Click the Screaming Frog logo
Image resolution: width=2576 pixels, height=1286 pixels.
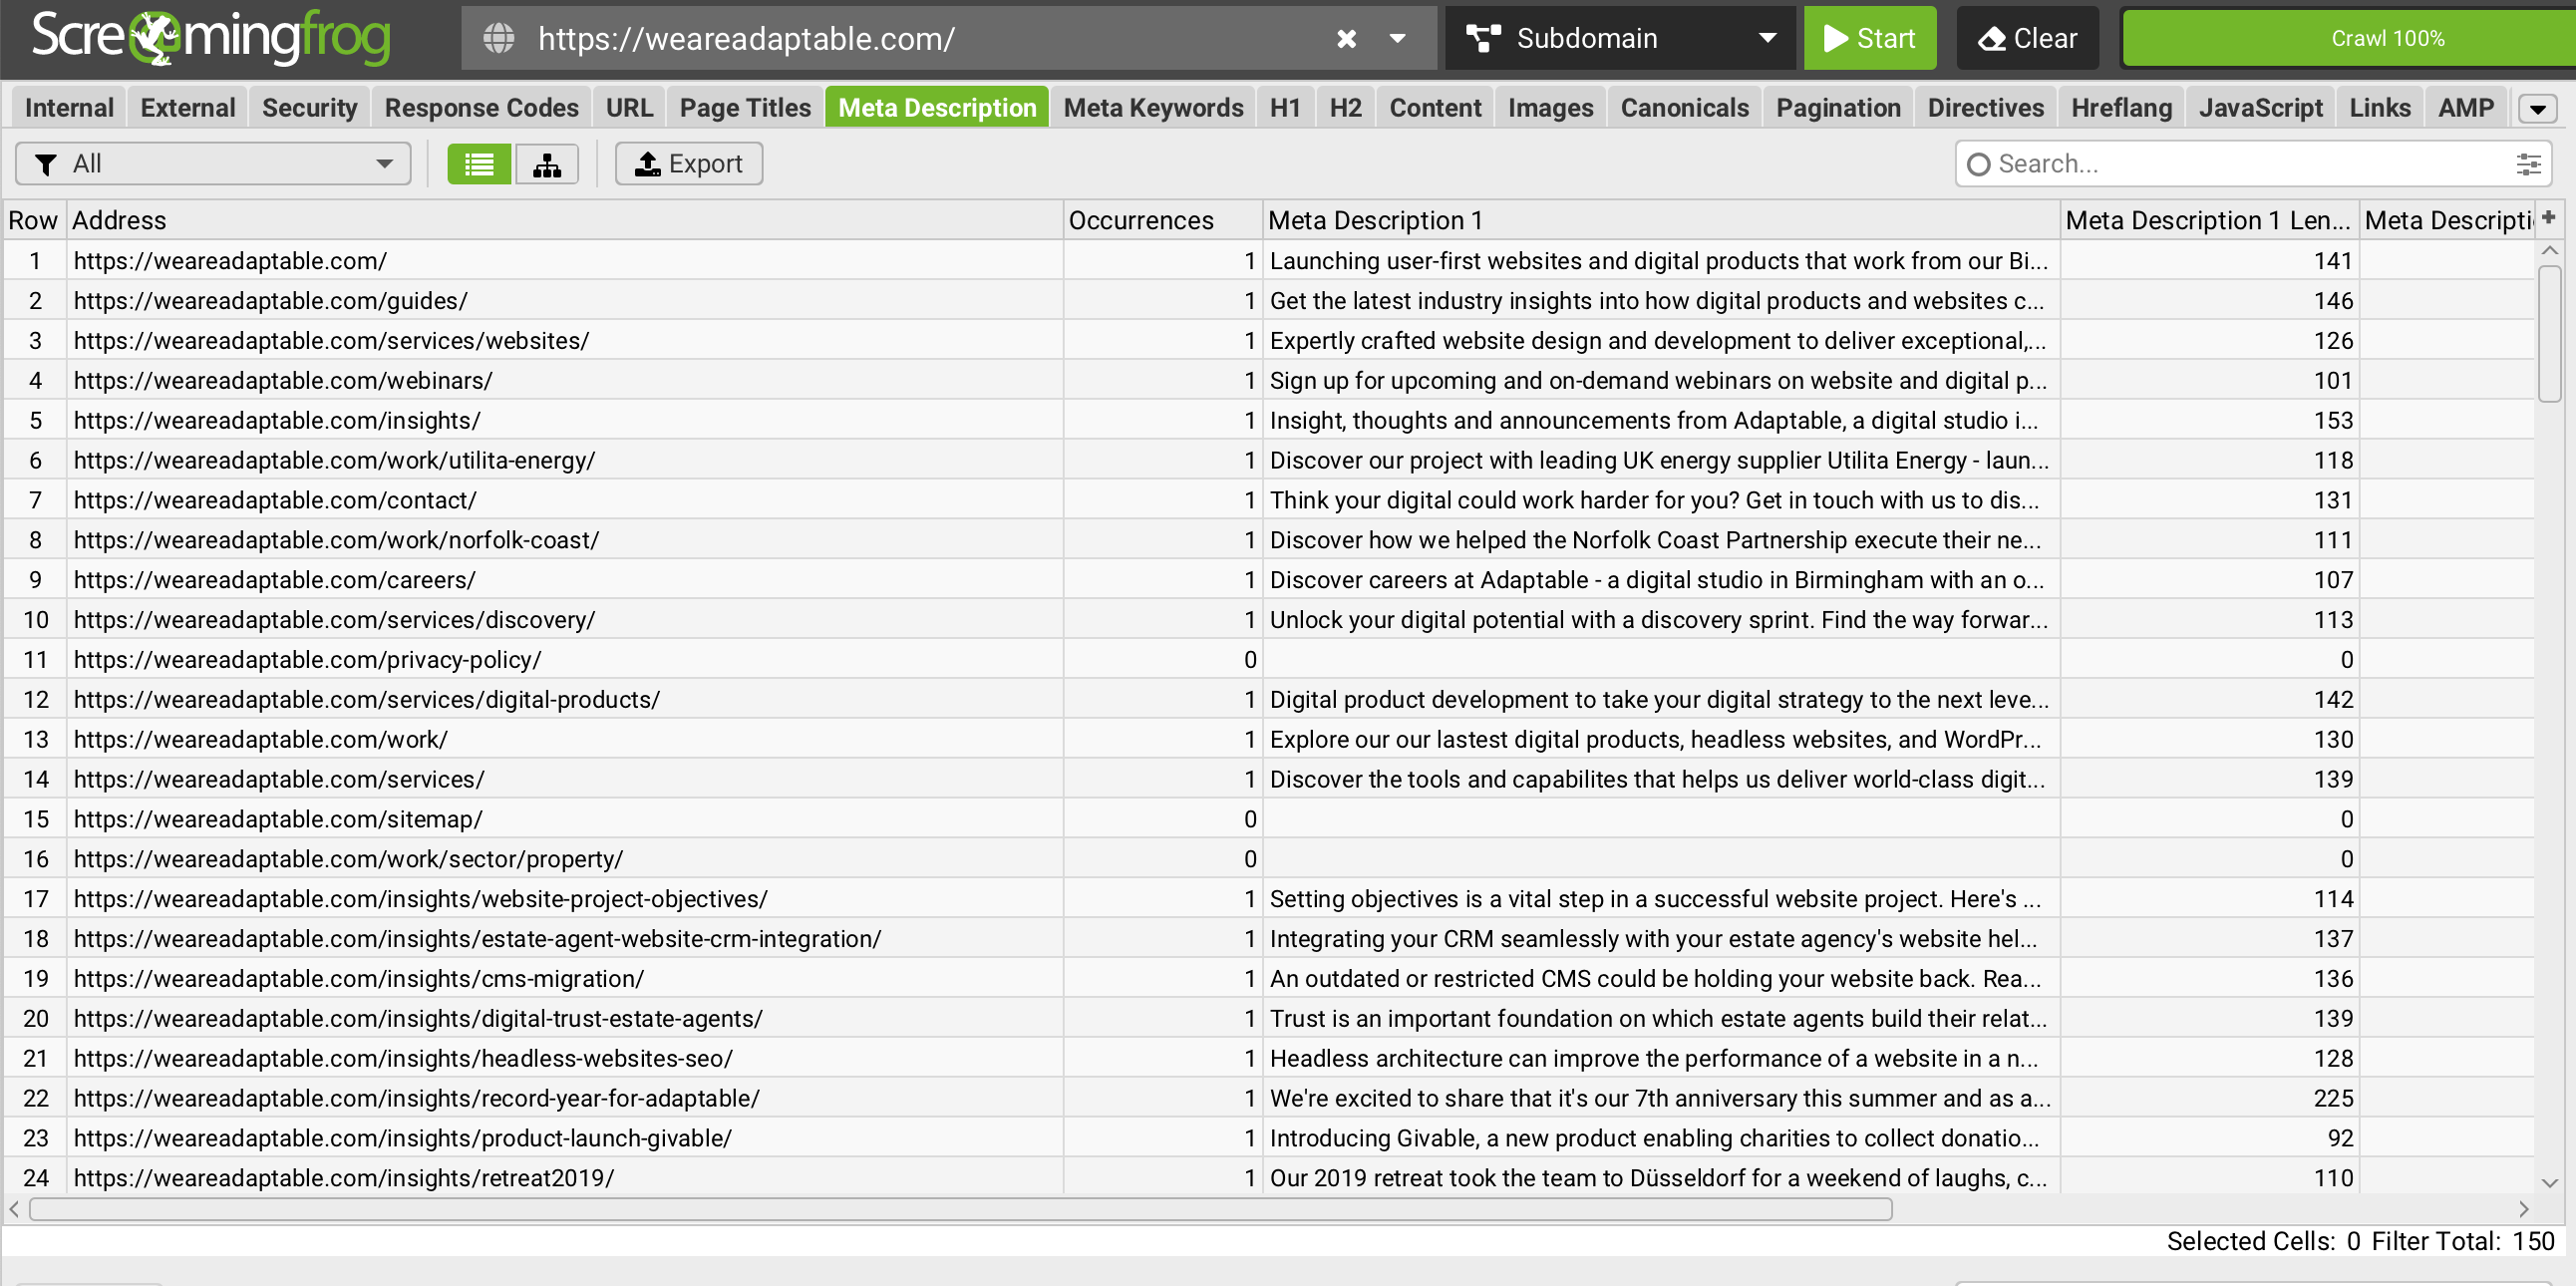tap(211, 38)
